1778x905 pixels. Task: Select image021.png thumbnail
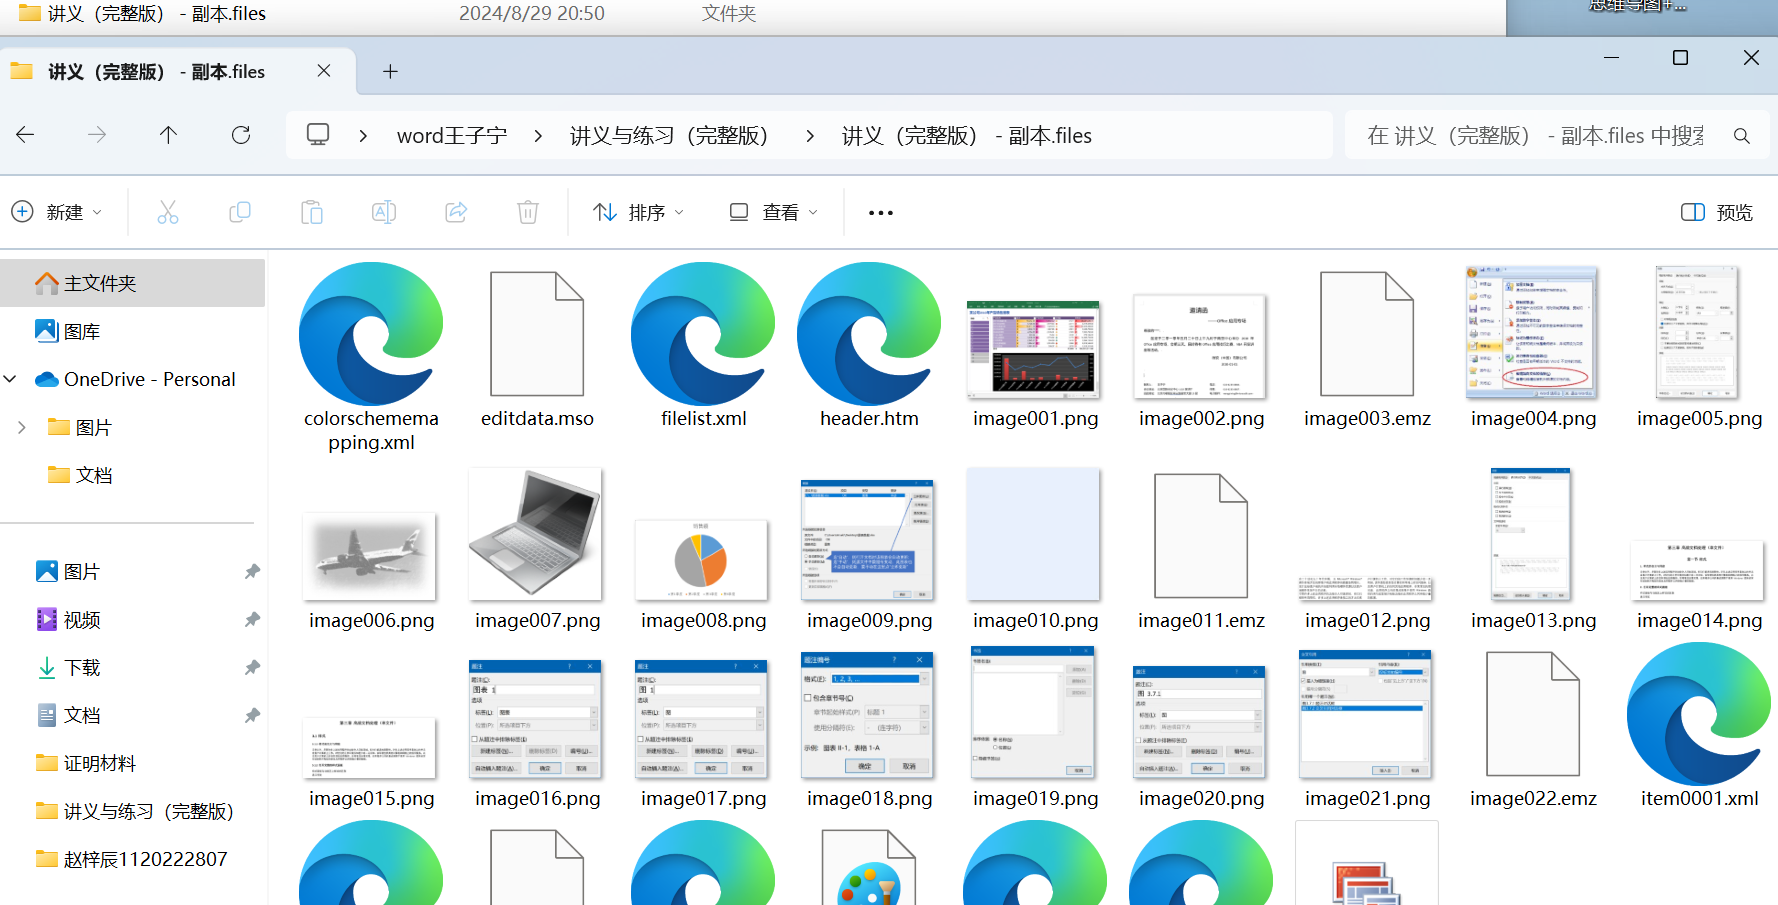coord(1367,714)
